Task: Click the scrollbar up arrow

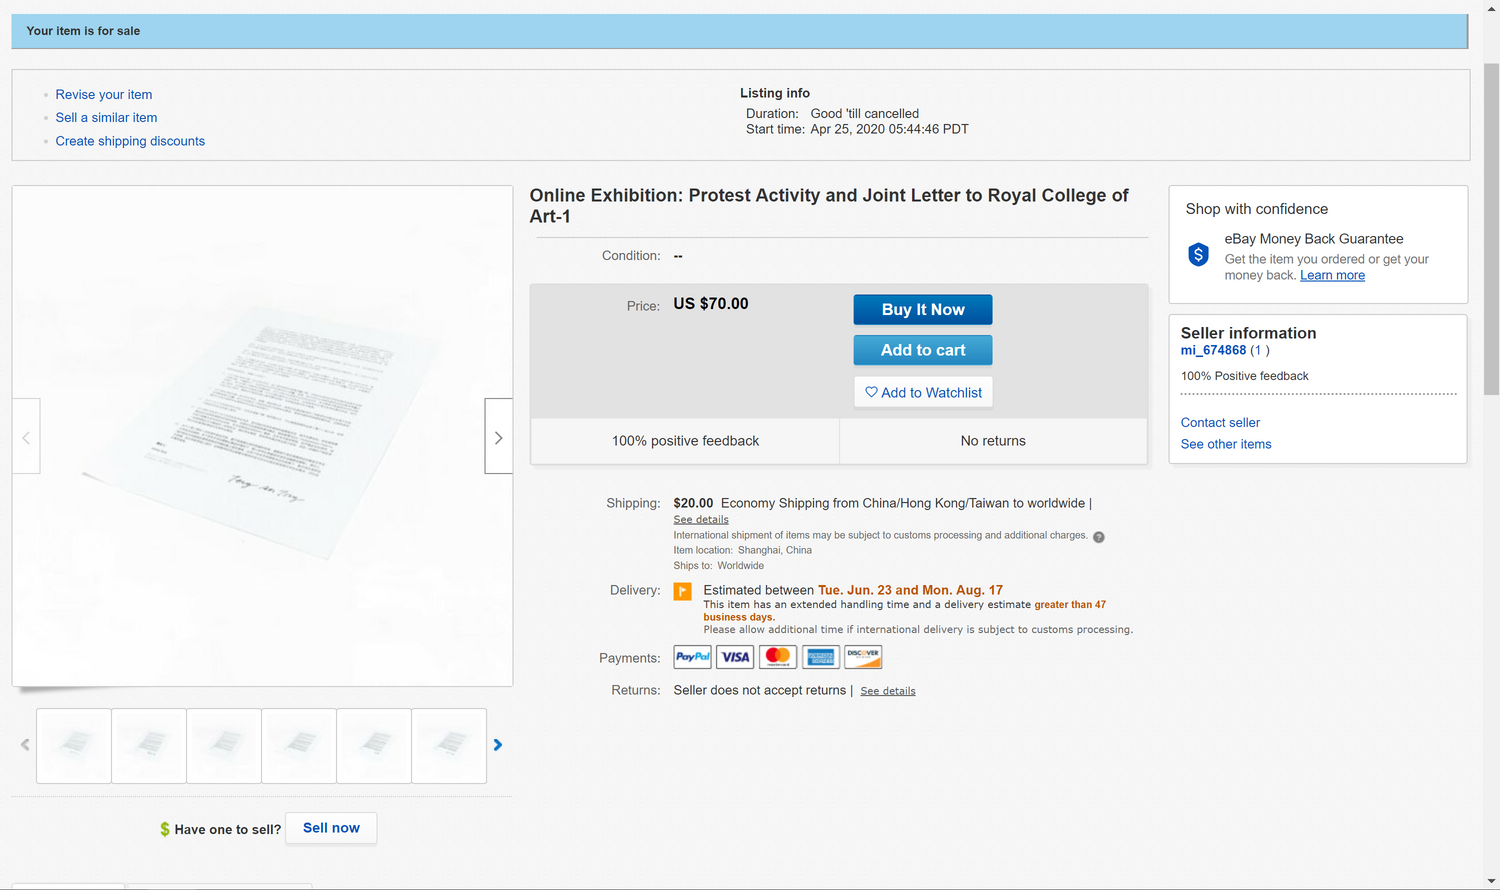Action: coord(1491,7)
